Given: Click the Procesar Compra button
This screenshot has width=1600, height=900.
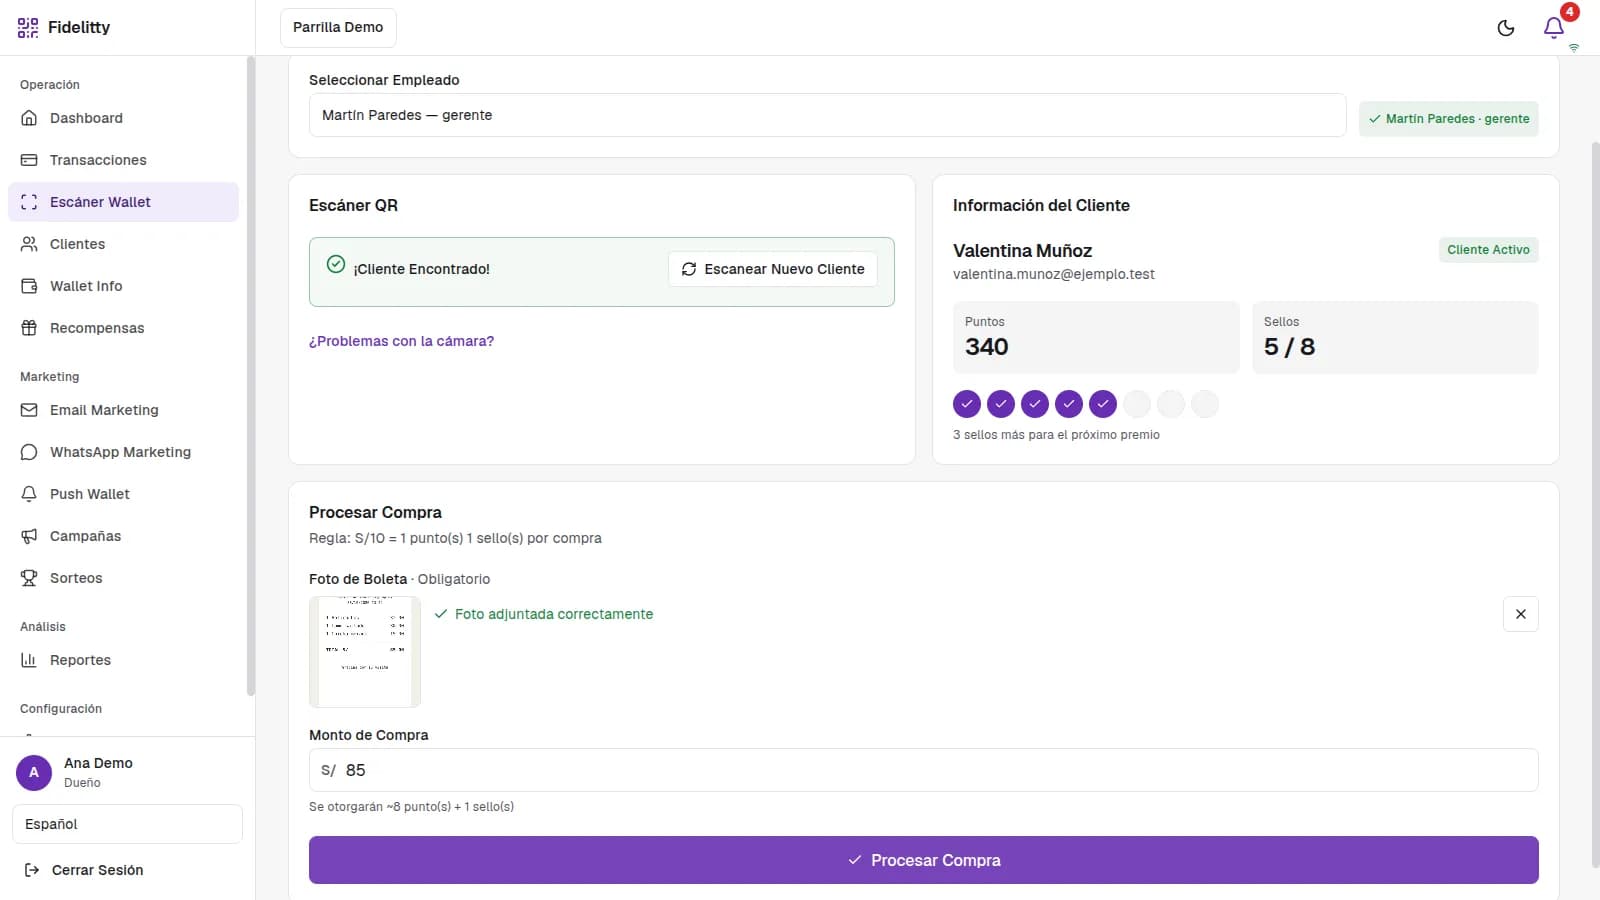Looking at the screenshot, I should coord(923,860).
